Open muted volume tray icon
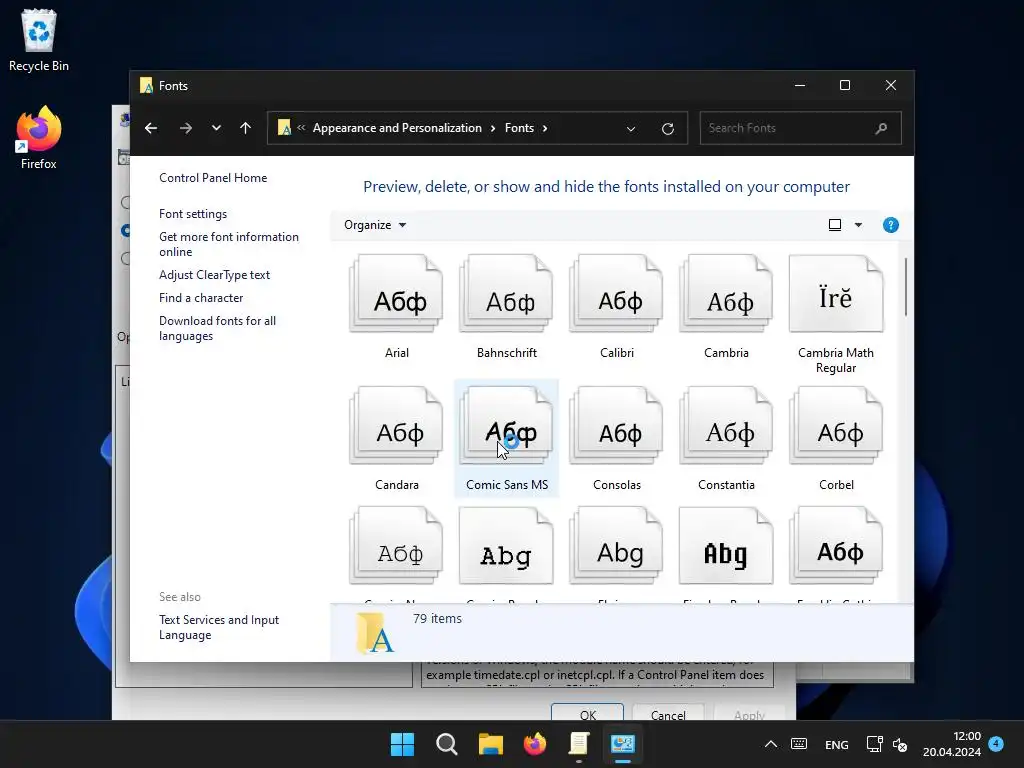 (x=900, y=744)
